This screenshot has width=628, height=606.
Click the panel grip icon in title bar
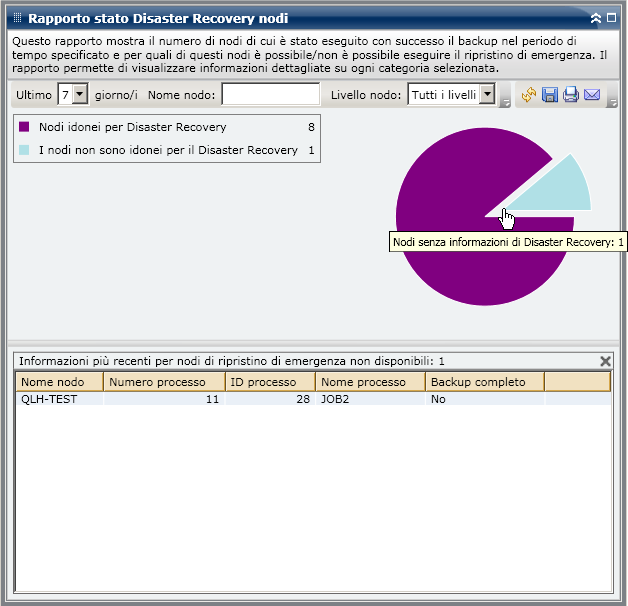(x=17, y=18)
